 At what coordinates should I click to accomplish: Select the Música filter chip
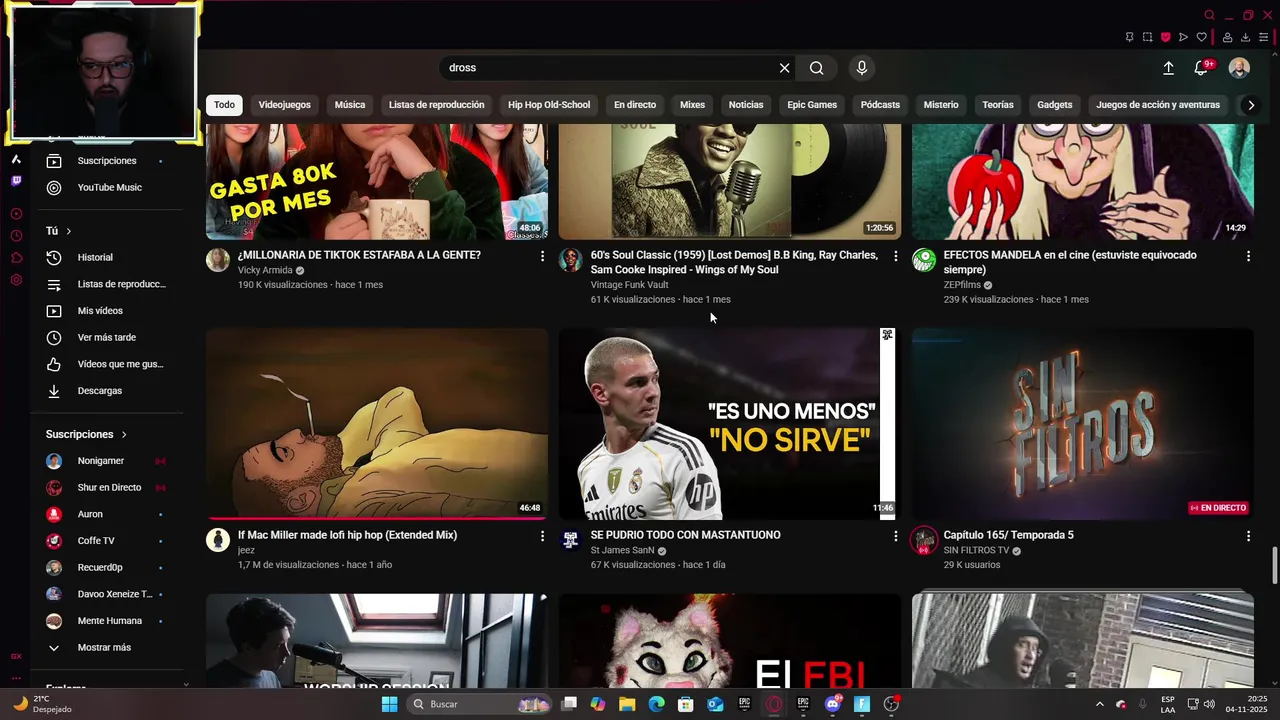coord(350,105)
